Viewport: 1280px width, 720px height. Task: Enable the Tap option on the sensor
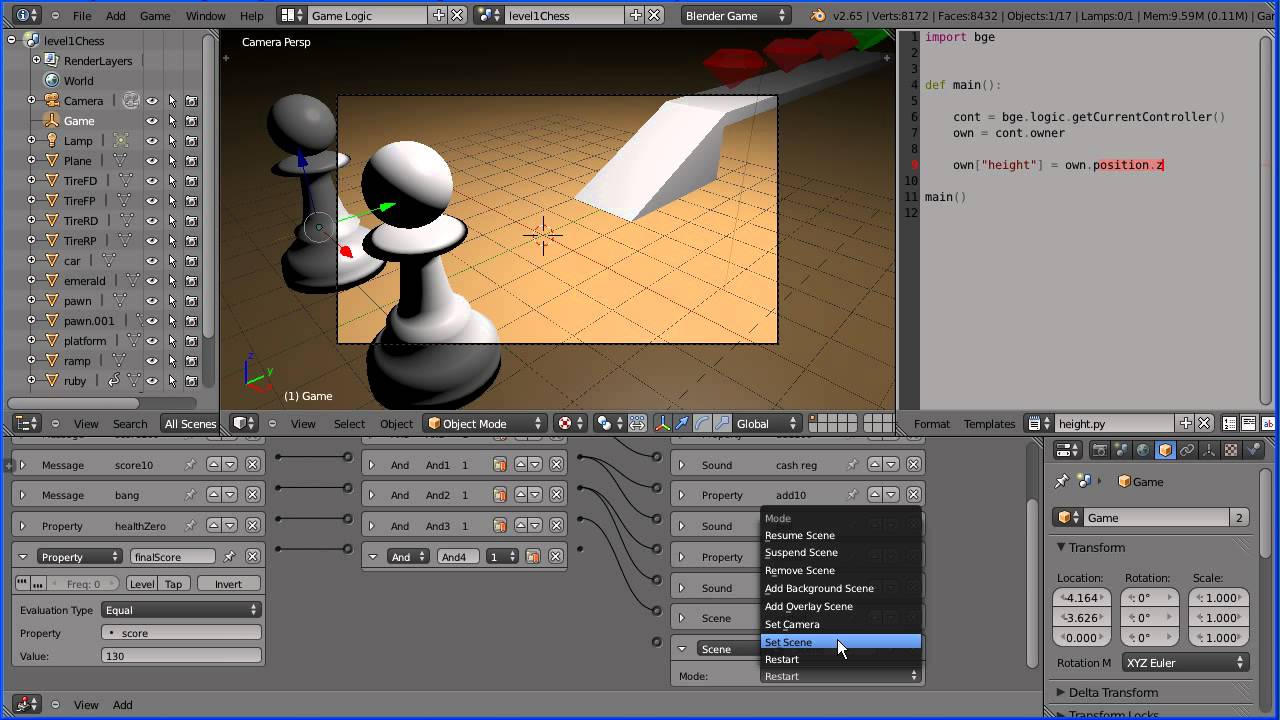173,584
